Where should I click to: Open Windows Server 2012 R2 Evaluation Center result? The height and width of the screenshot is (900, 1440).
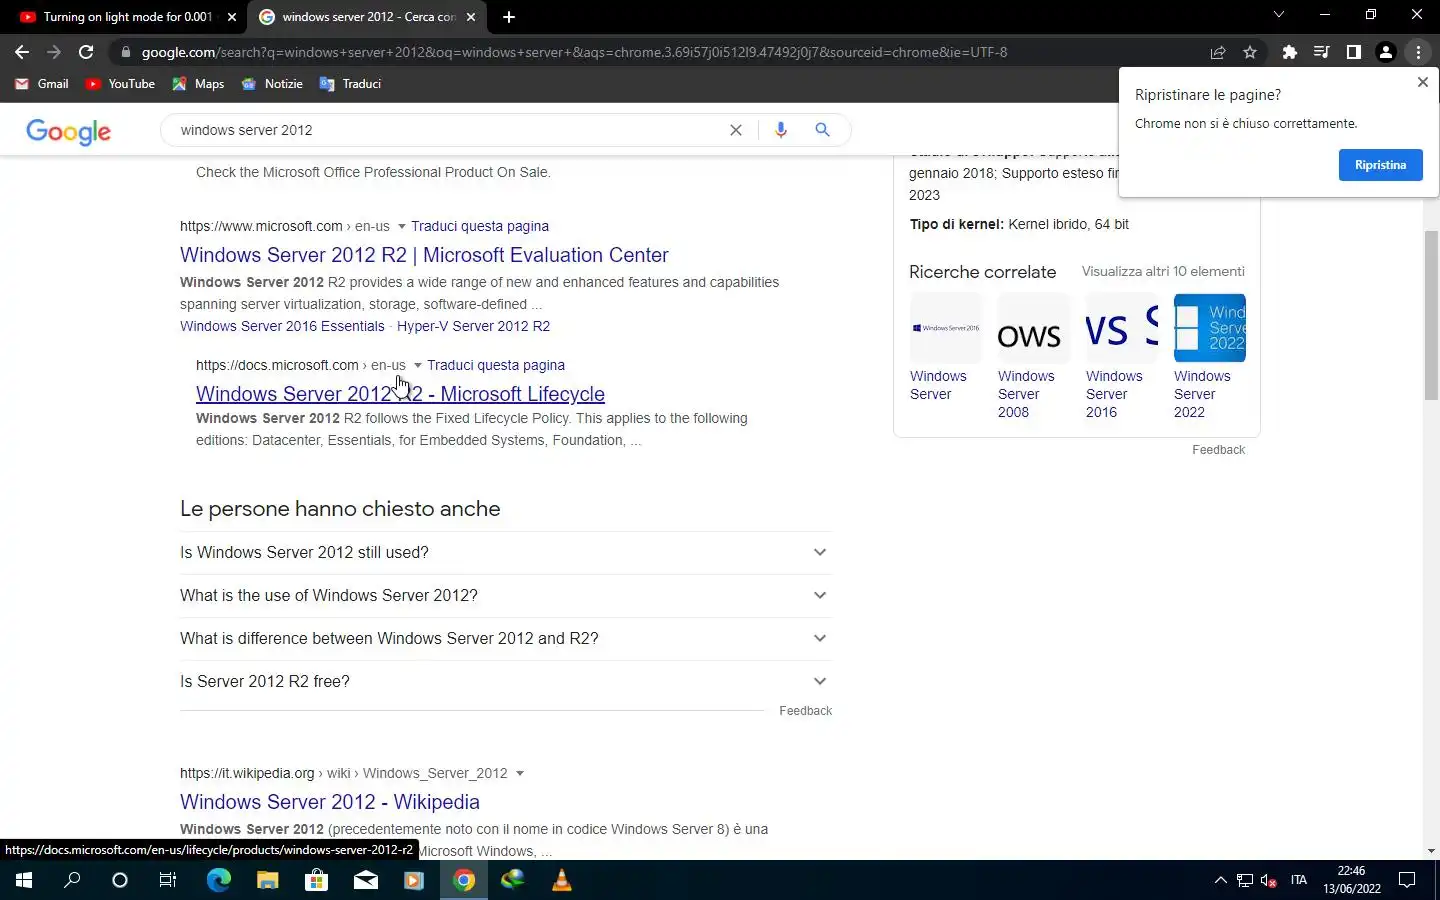pos(424,255)
